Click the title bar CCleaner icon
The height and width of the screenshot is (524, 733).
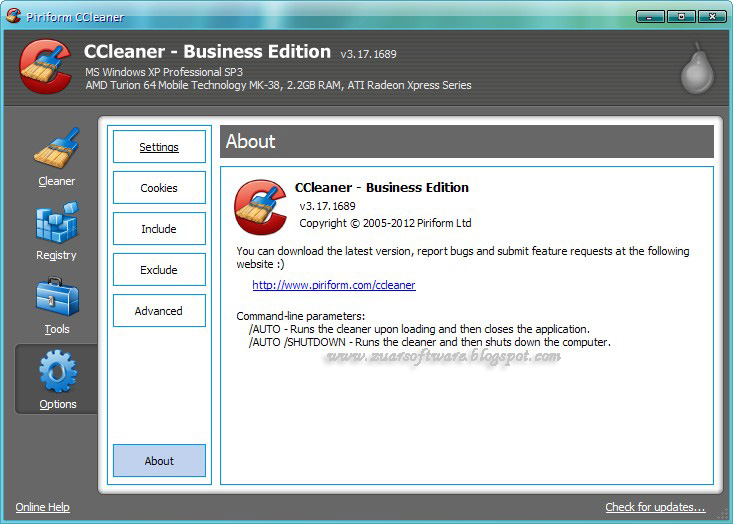(x=14, y=15)
